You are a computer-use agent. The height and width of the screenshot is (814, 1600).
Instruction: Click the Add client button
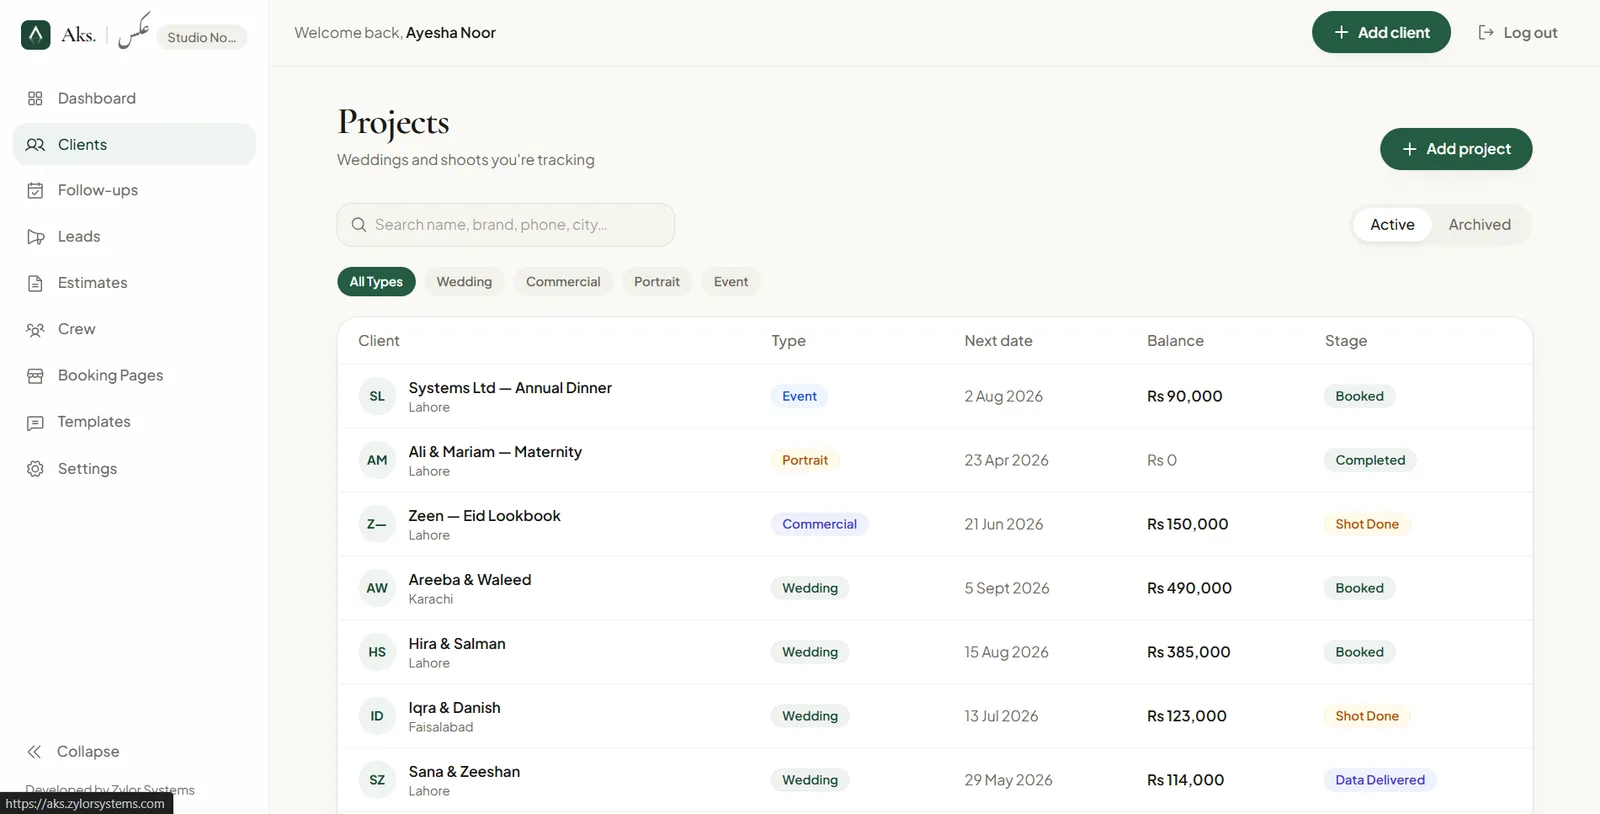pos(1381,32)
